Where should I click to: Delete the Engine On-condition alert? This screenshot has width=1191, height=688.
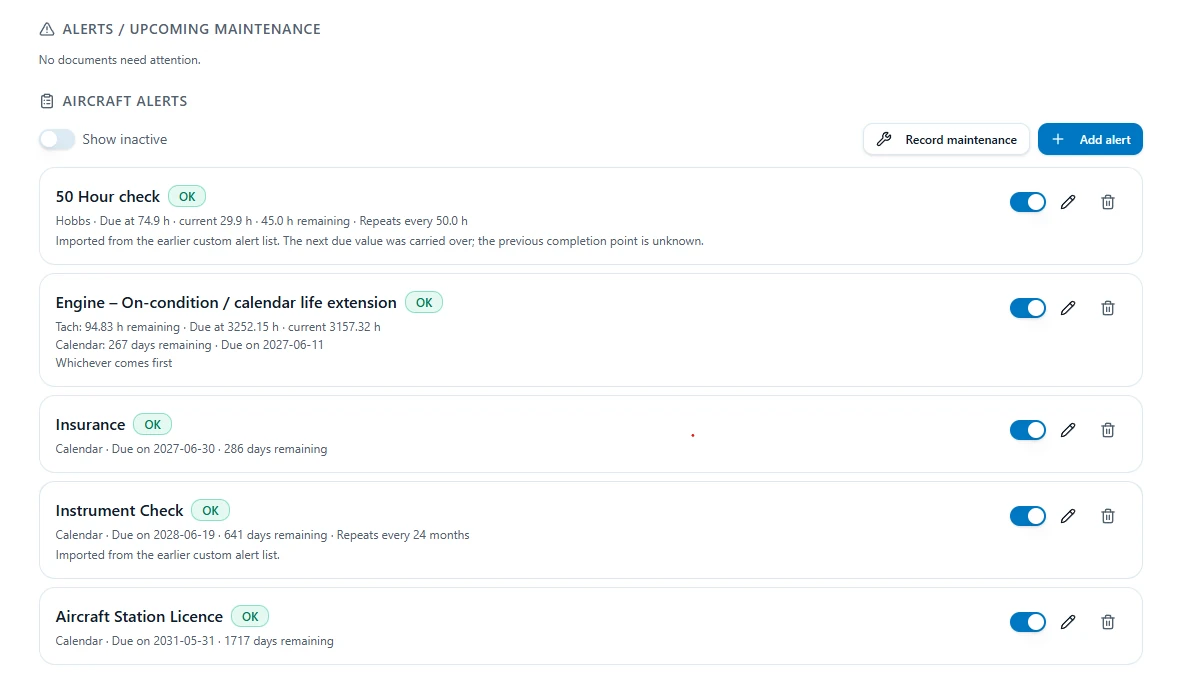1107,308
